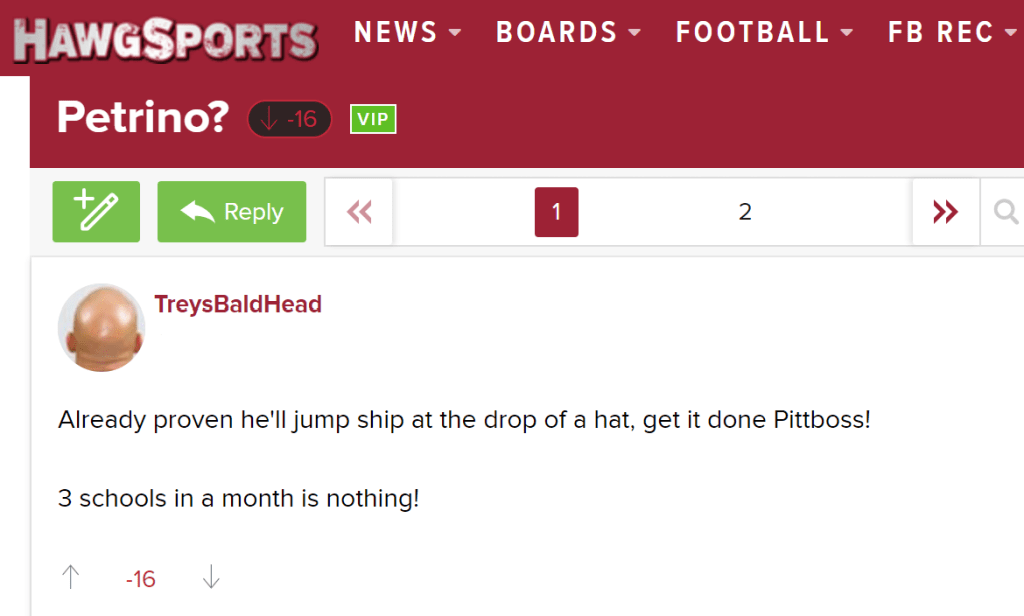Open TreysBaldHead avatar image
Screen dimensions: 1024x616
(x=102, y=327)
